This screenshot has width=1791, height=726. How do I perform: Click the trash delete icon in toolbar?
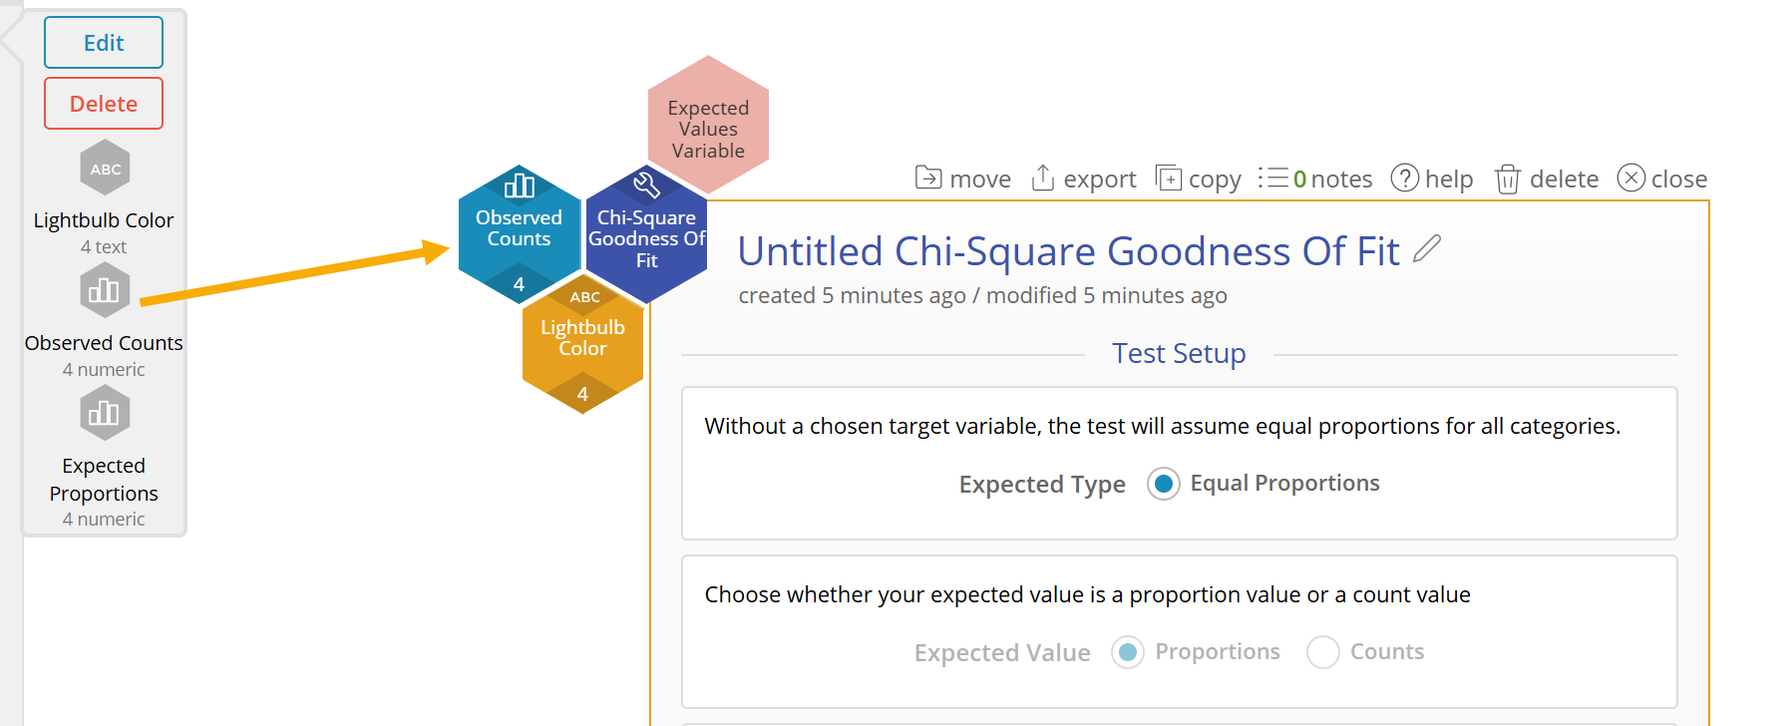(x=1507, y=179)
